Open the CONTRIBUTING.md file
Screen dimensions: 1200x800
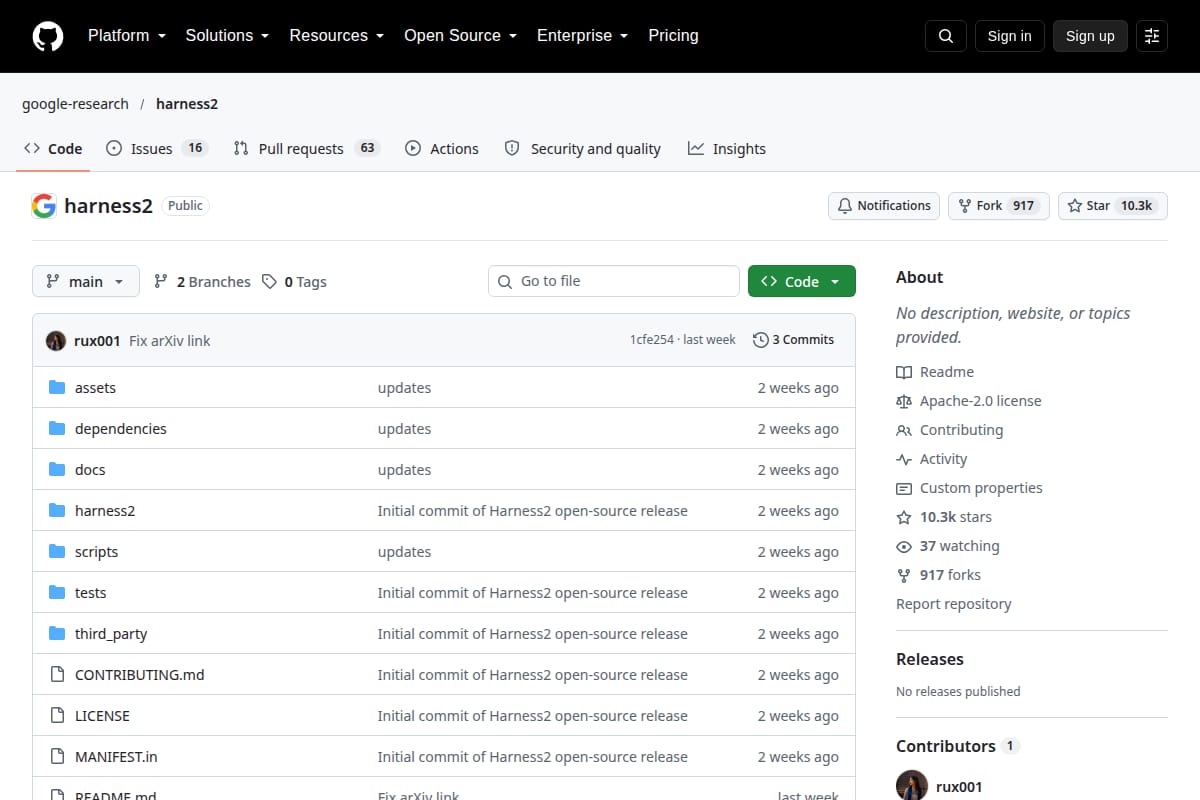coord(140,675)
